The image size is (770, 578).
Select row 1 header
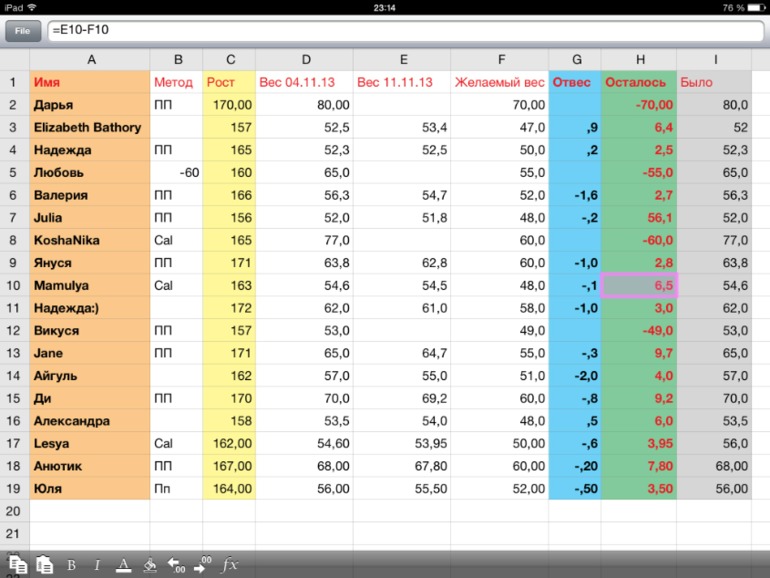(14, 82)
